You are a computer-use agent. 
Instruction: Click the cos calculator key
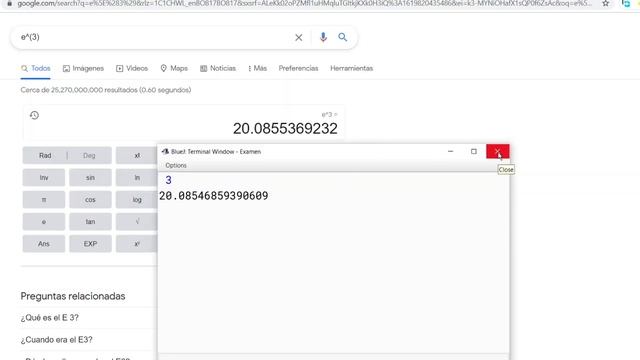tap(90, 200)
